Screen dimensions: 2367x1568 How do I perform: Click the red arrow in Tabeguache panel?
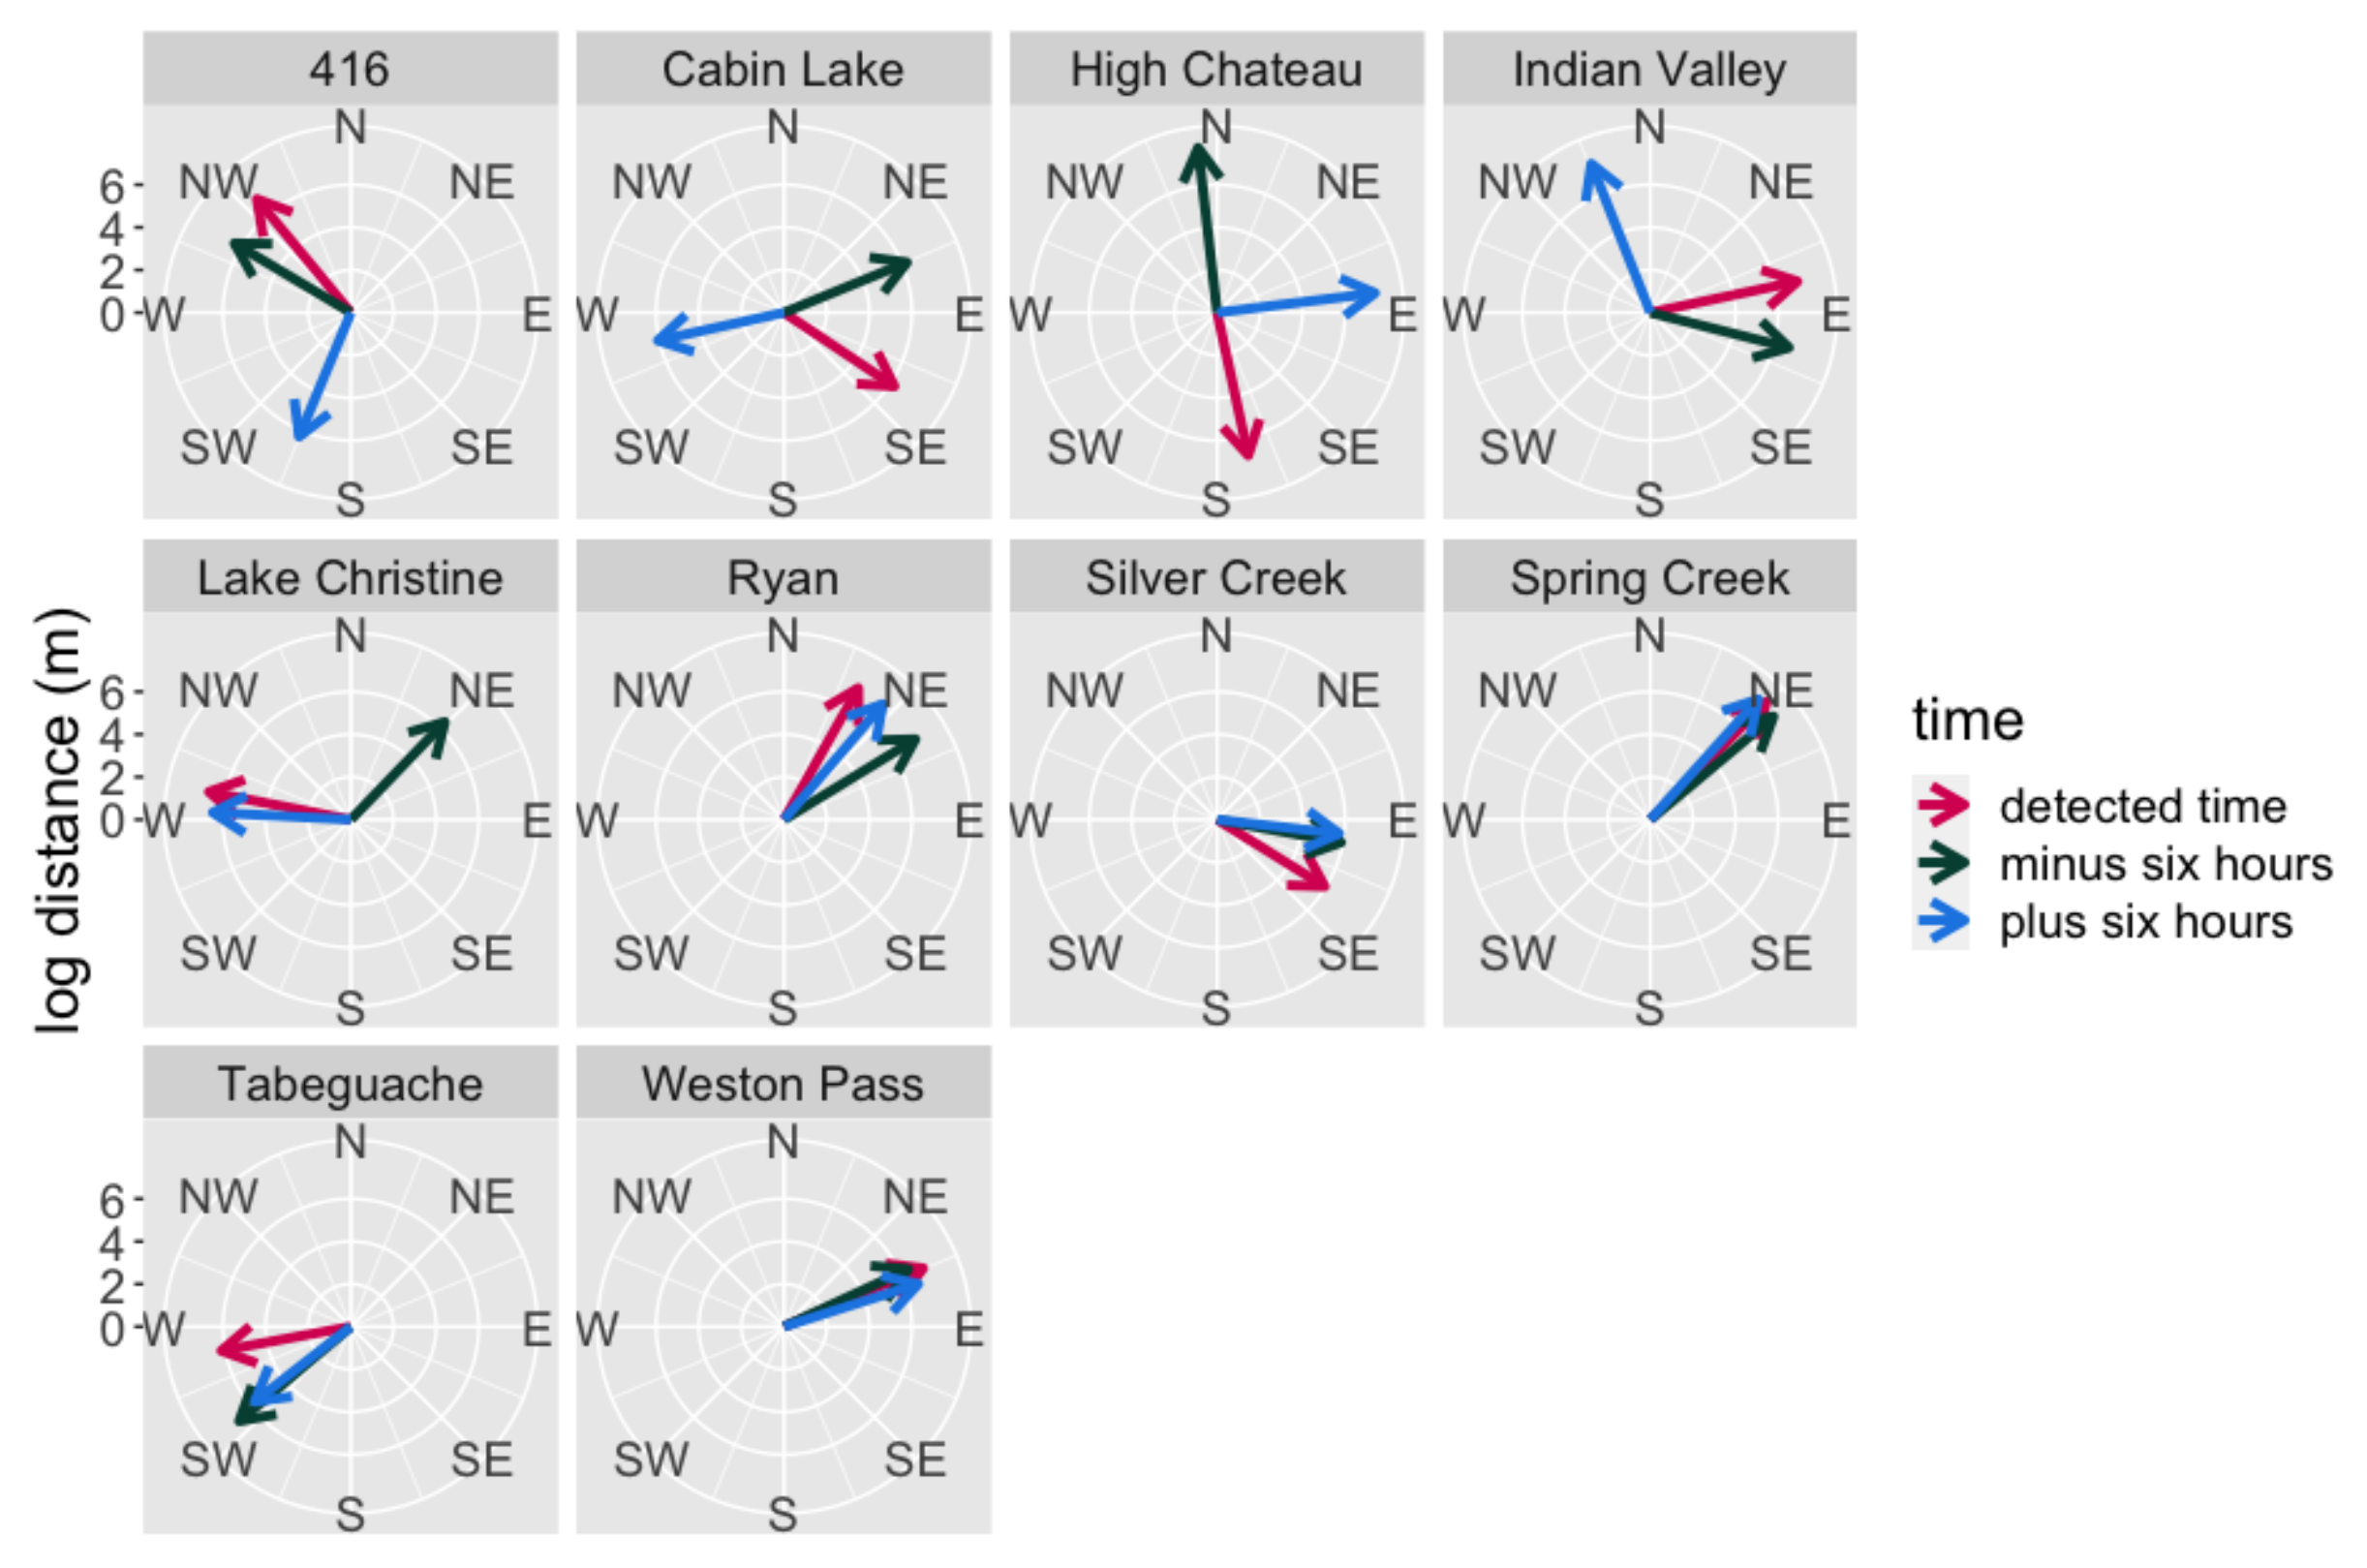point(285,1339)
